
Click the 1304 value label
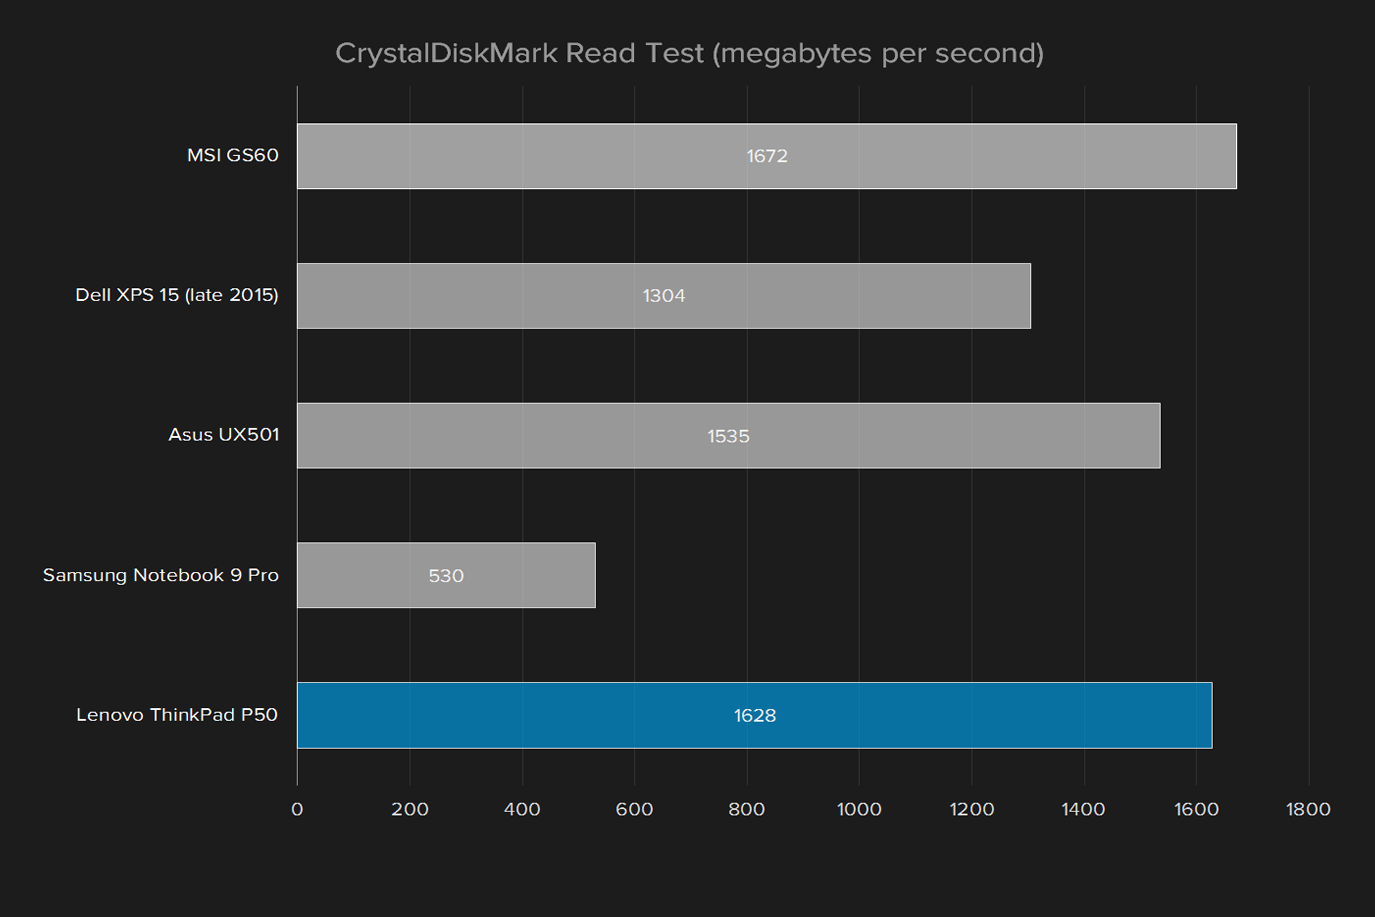pyautogui.click(x=664, y=296)
